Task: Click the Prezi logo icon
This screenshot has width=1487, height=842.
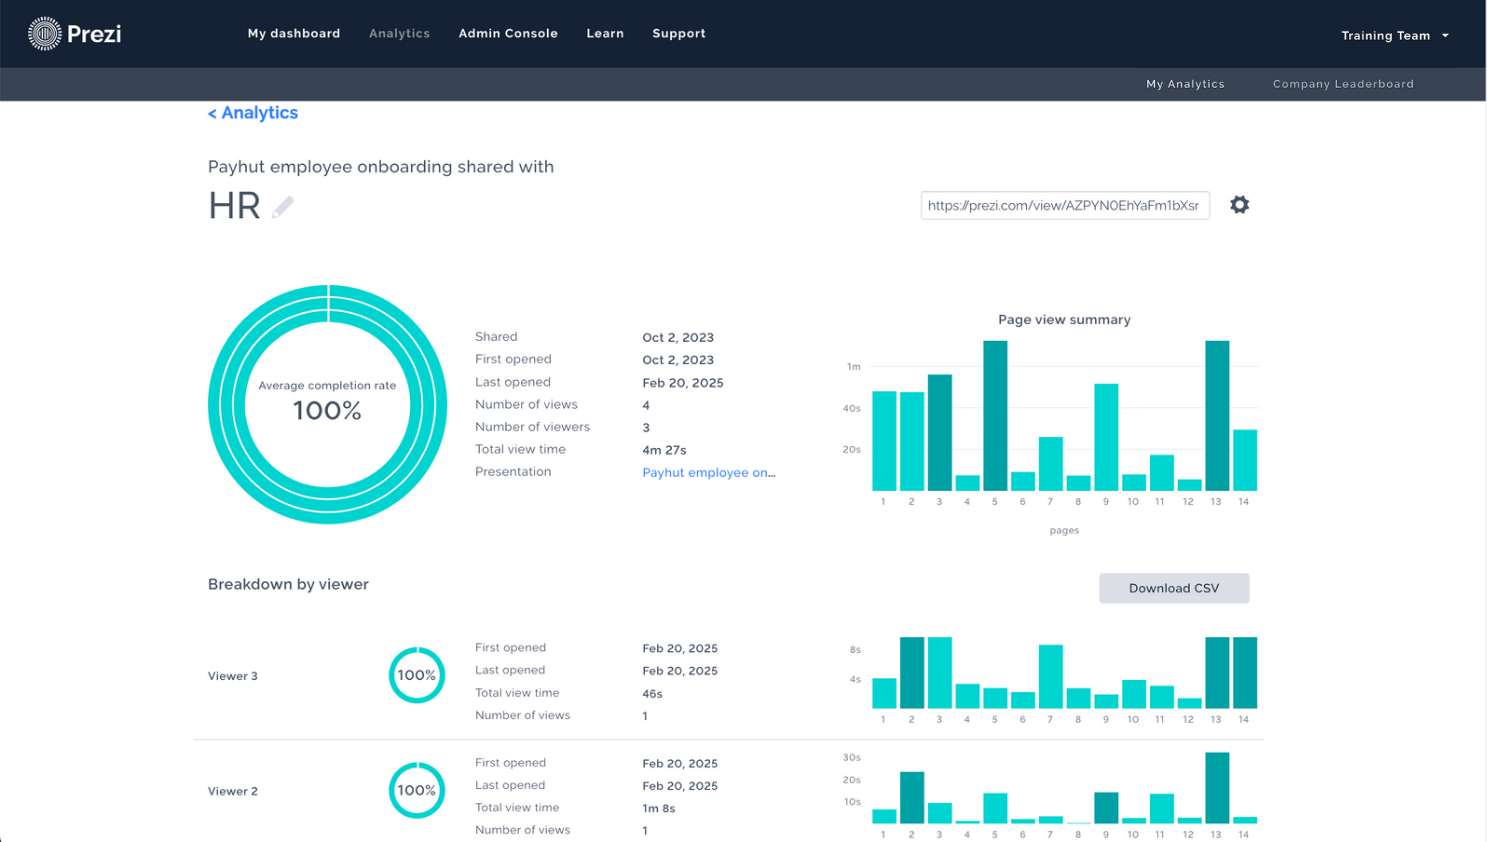Action: click(x=45, y=34)
